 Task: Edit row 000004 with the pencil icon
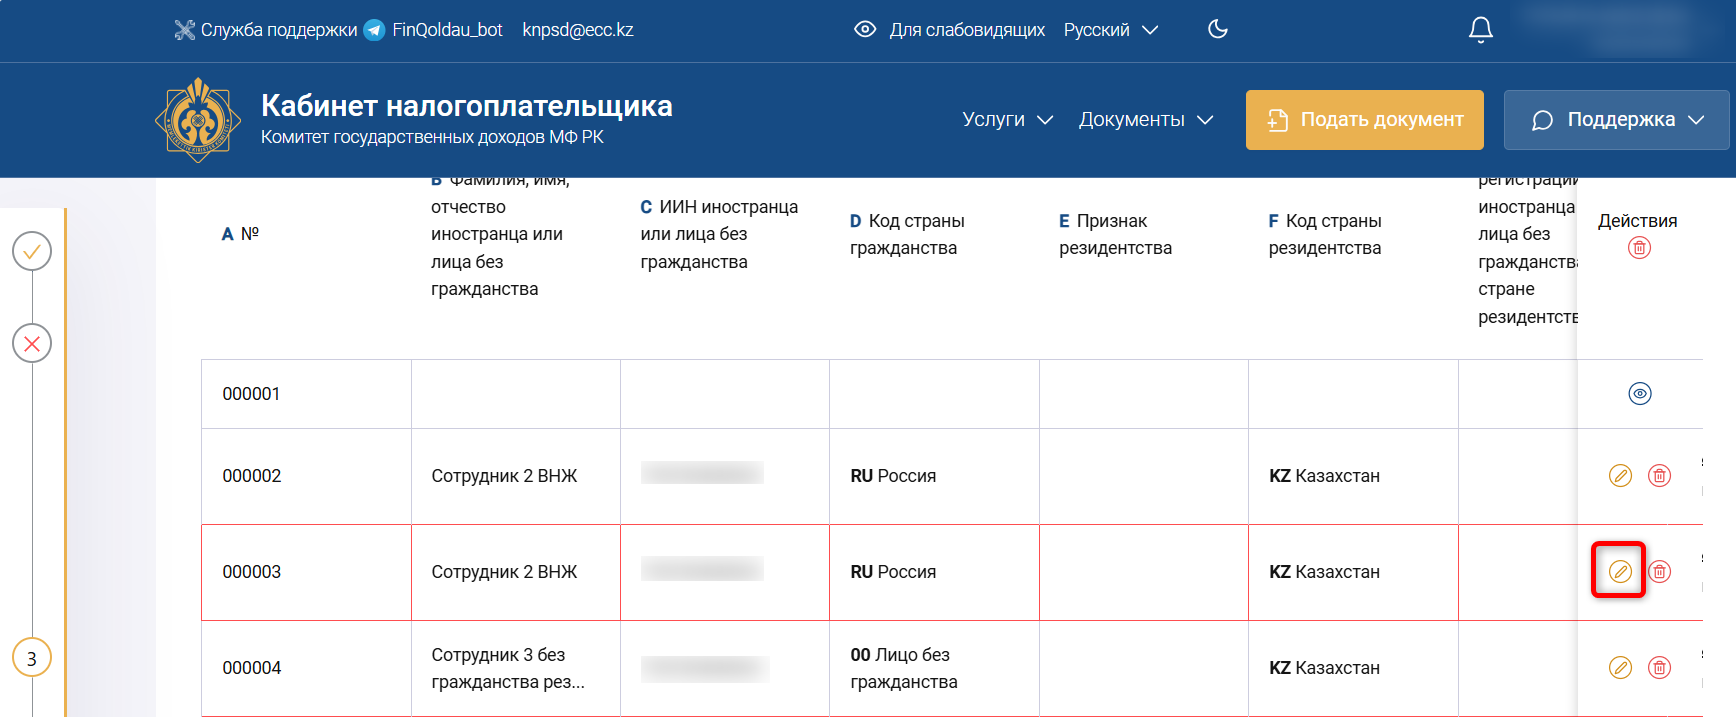pos(1620,668)
